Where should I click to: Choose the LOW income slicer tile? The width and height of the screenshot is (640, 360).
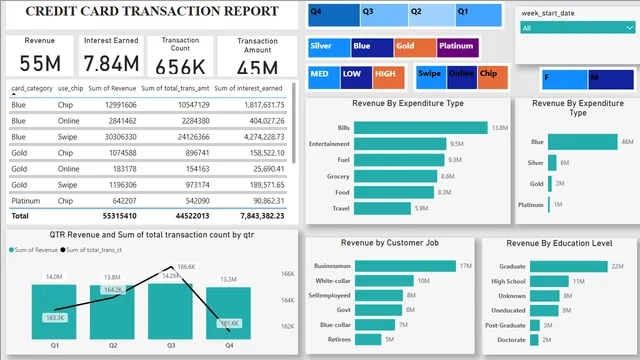[356, 77]
